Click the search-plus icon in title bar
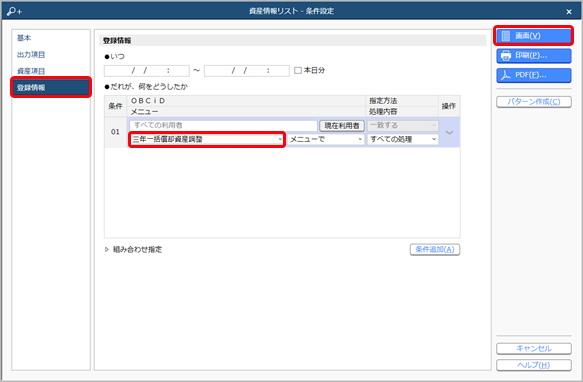 point(14,11)
